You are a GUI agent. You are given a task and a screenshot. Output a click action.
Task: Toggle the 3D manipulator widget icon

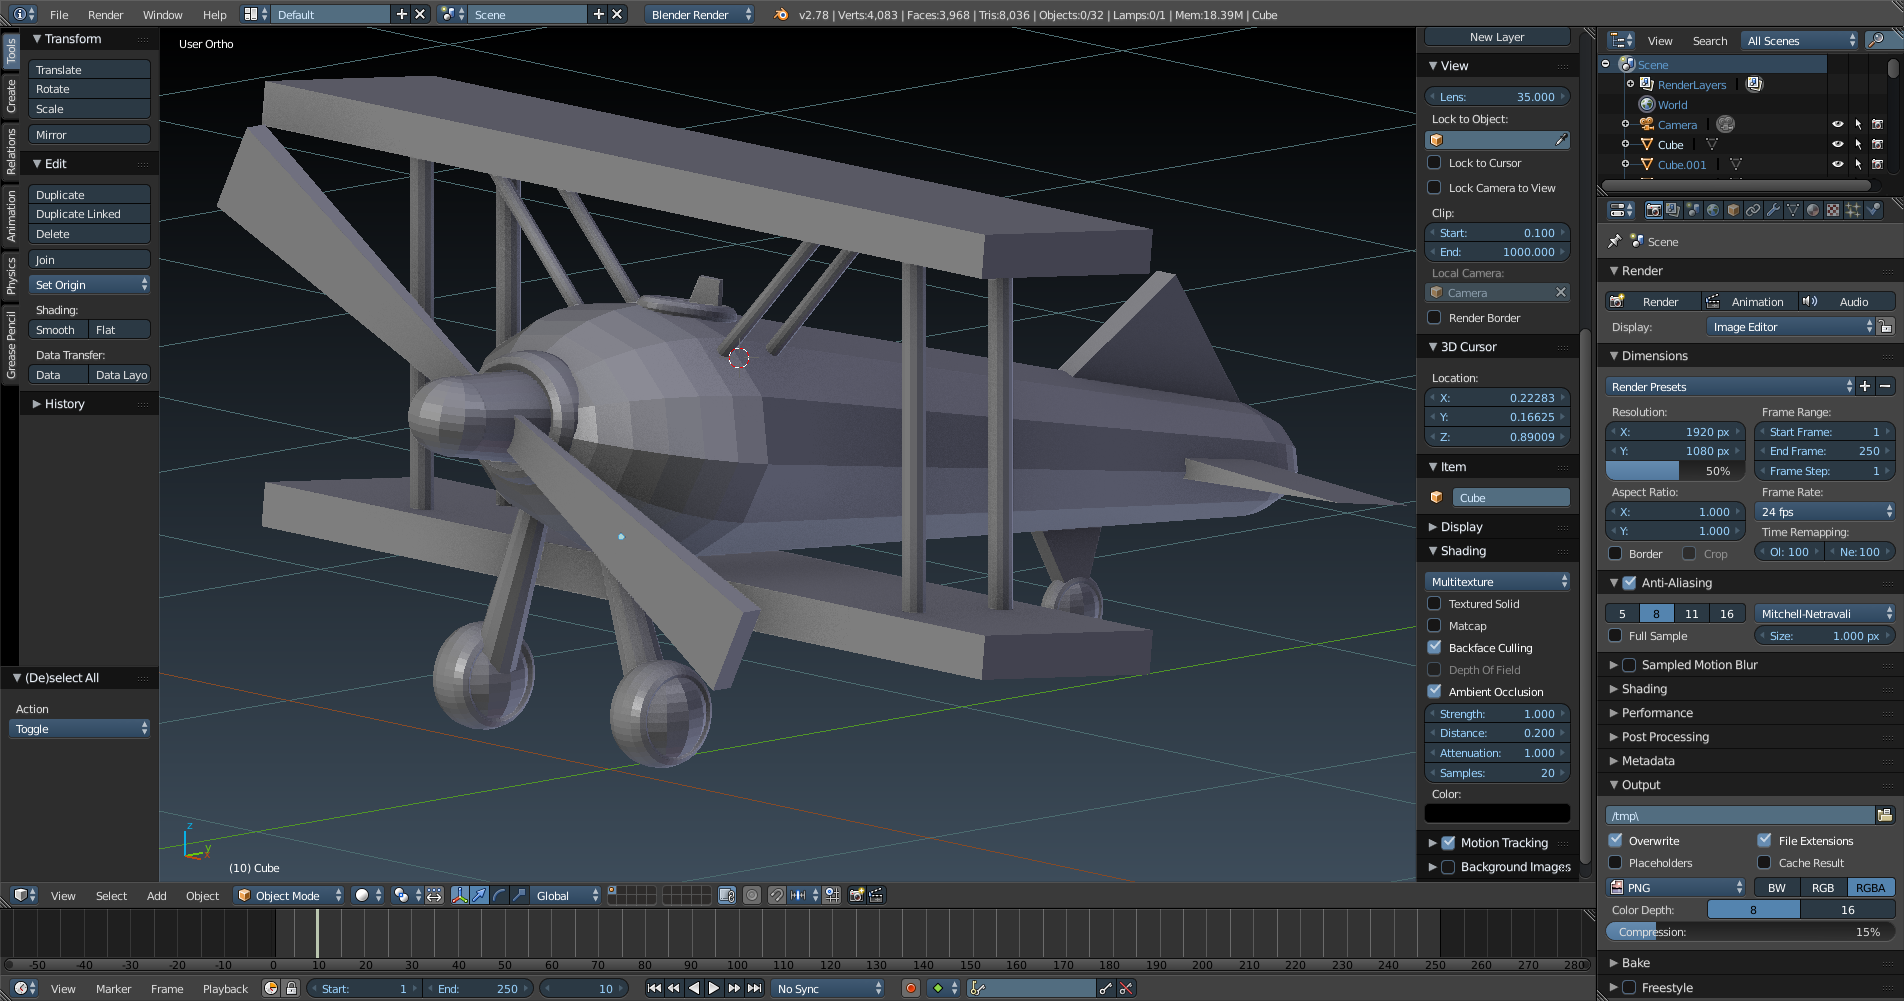[x=460, y=895]
